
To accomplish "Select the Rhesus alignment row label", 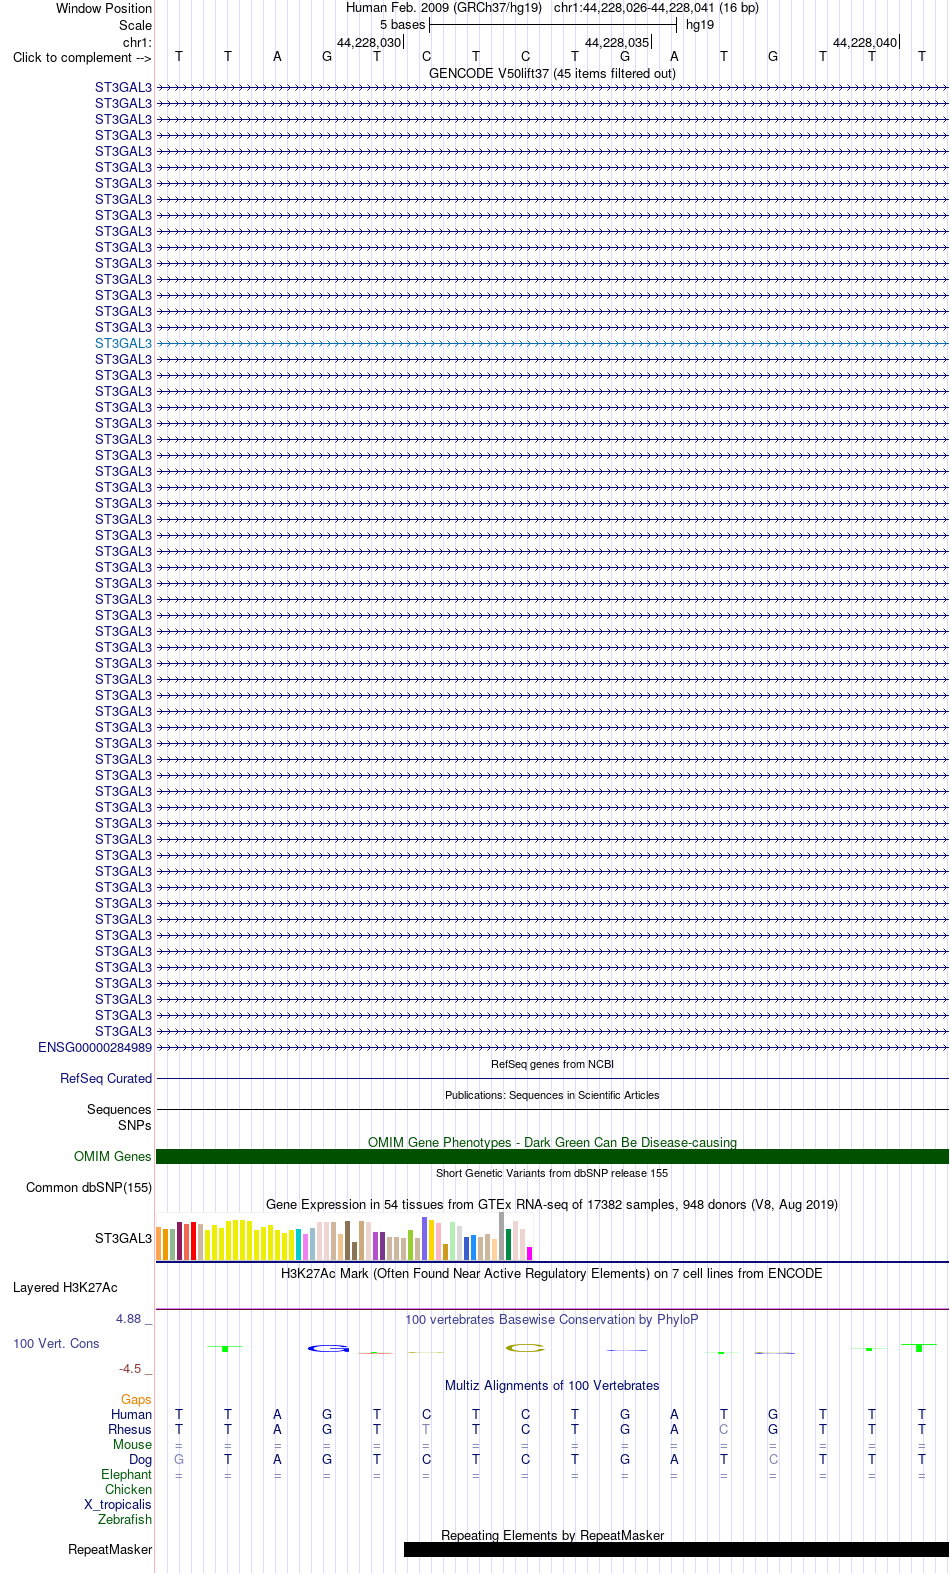I will (x=130, y=1429).
